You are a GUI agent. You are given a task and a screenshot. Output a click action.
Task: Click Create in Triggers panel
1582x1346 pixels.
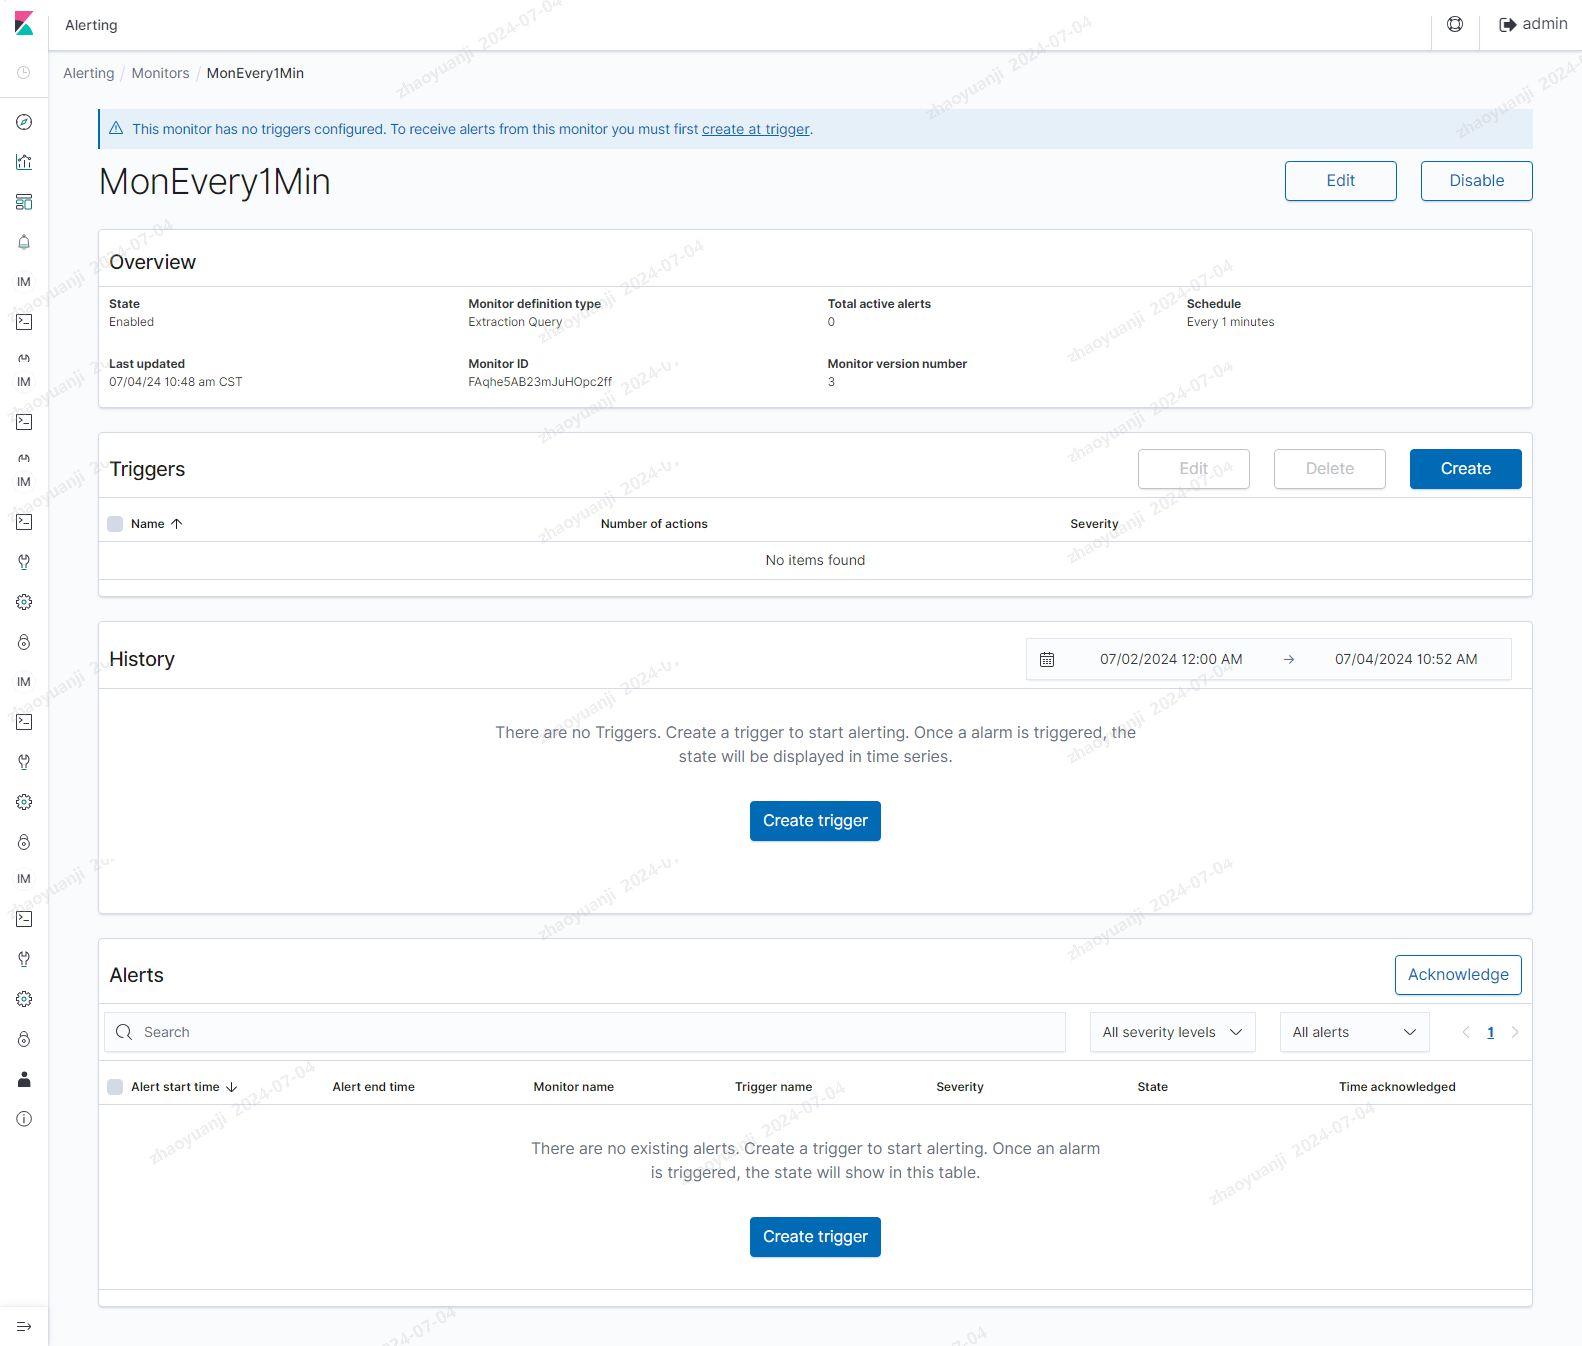click(1466, 469)
